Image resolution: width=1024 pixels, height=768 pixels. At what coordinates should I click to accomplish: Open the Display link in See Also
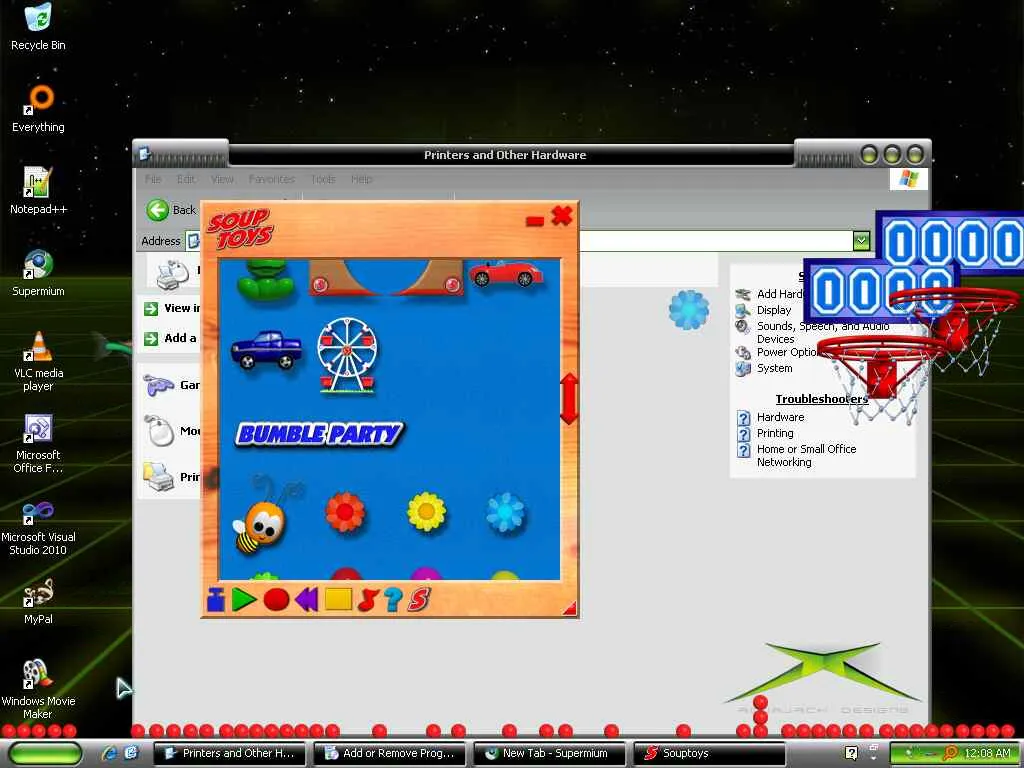click(x=773, y=310)
